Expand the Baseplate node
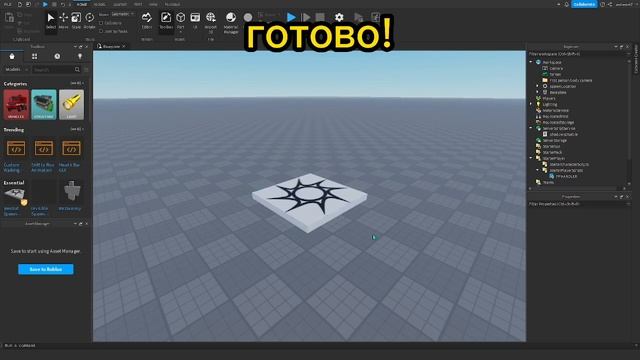 click(x=538, y=92)
